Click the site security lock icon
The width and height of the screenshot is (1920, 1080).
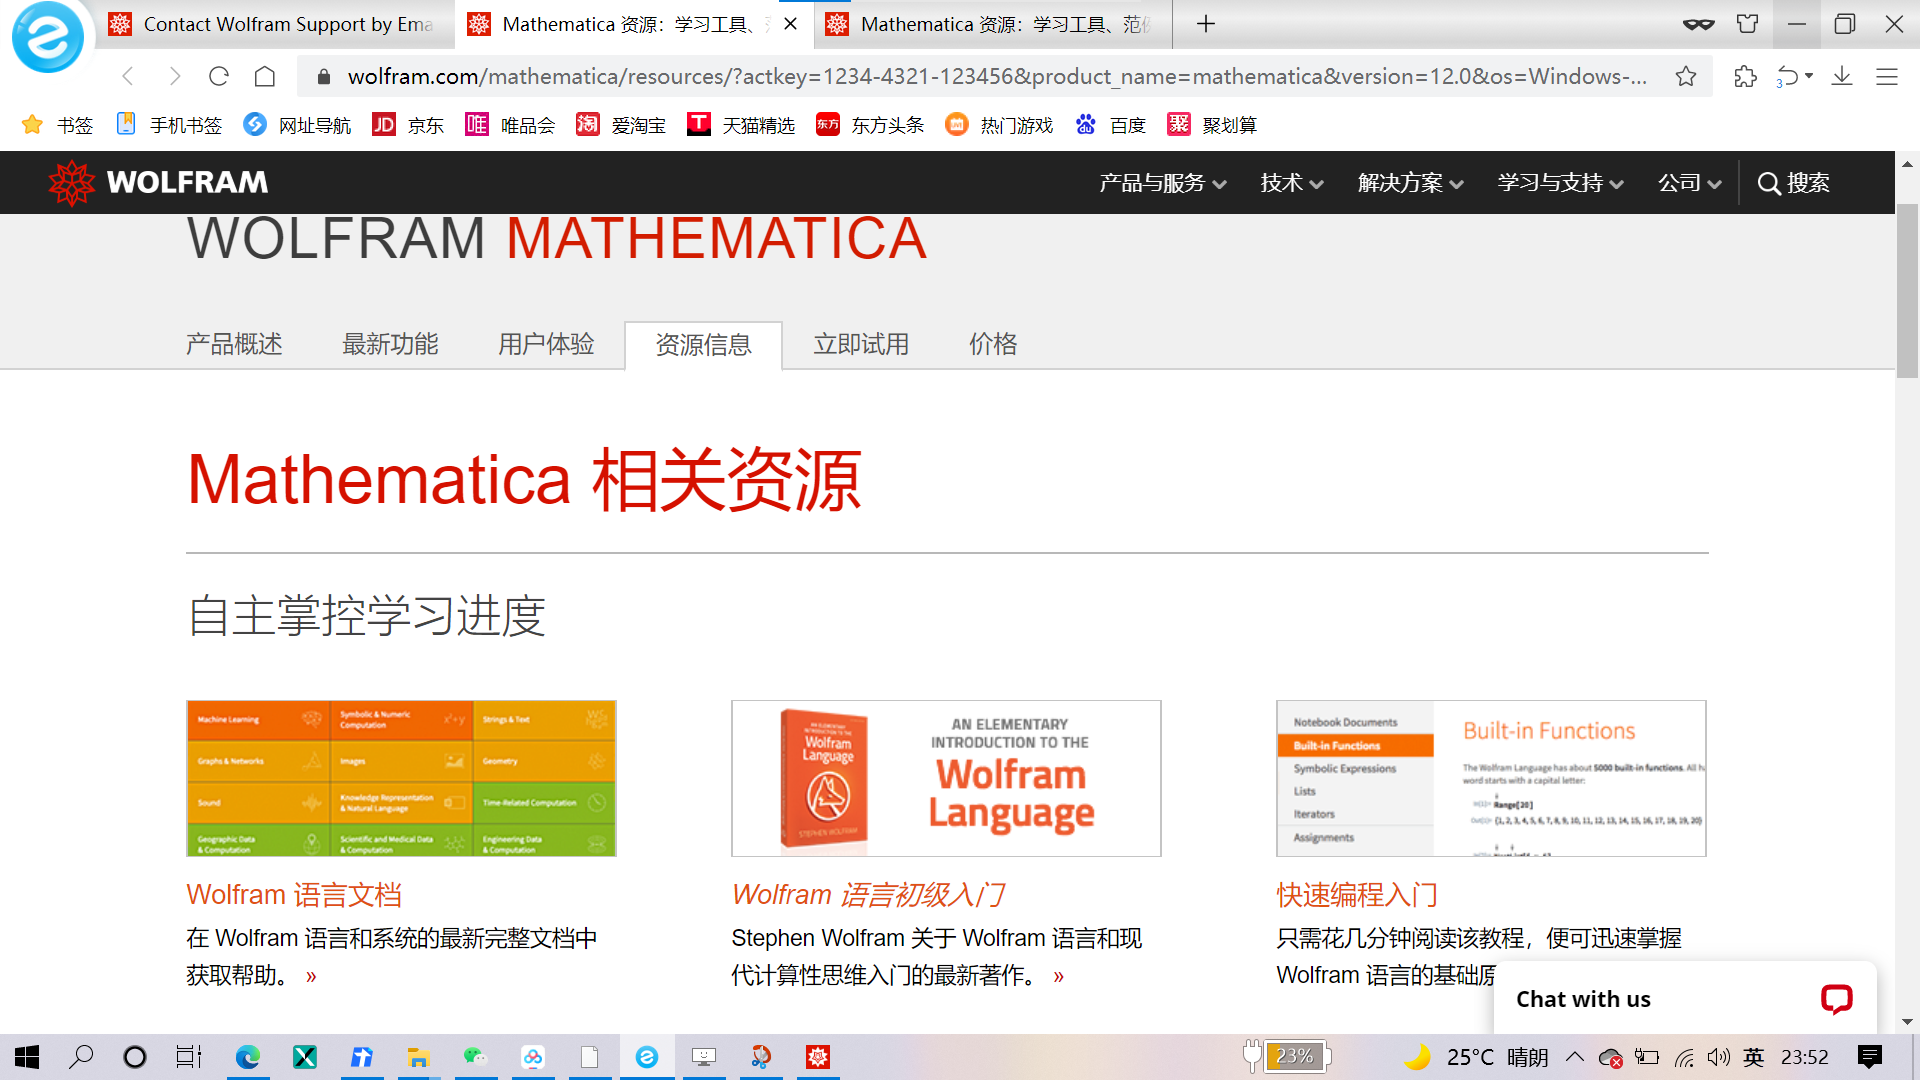(323, 75)
